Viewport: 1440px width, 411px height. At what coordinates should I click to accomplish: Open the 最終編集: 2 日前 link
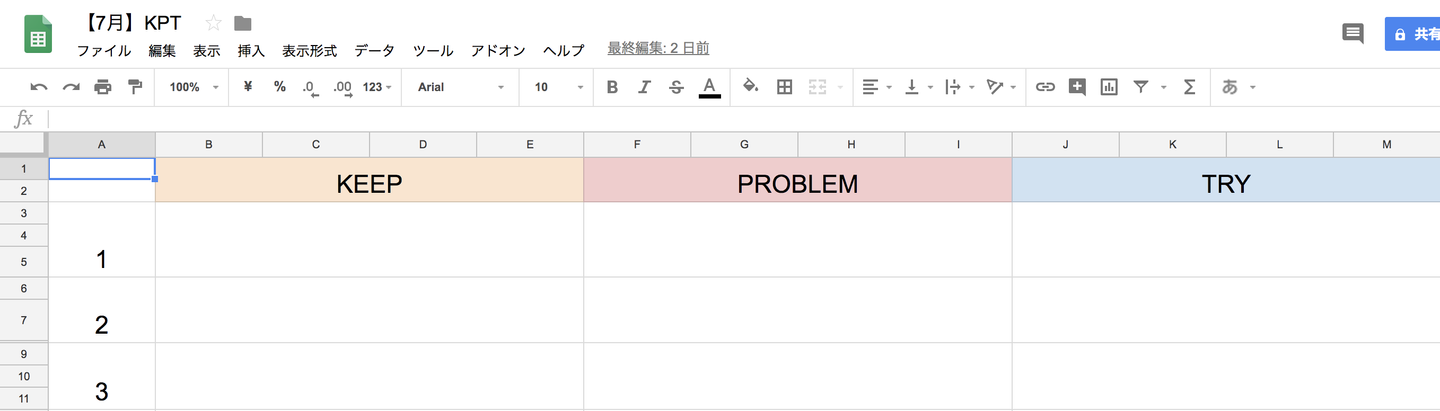click(658, 48)
